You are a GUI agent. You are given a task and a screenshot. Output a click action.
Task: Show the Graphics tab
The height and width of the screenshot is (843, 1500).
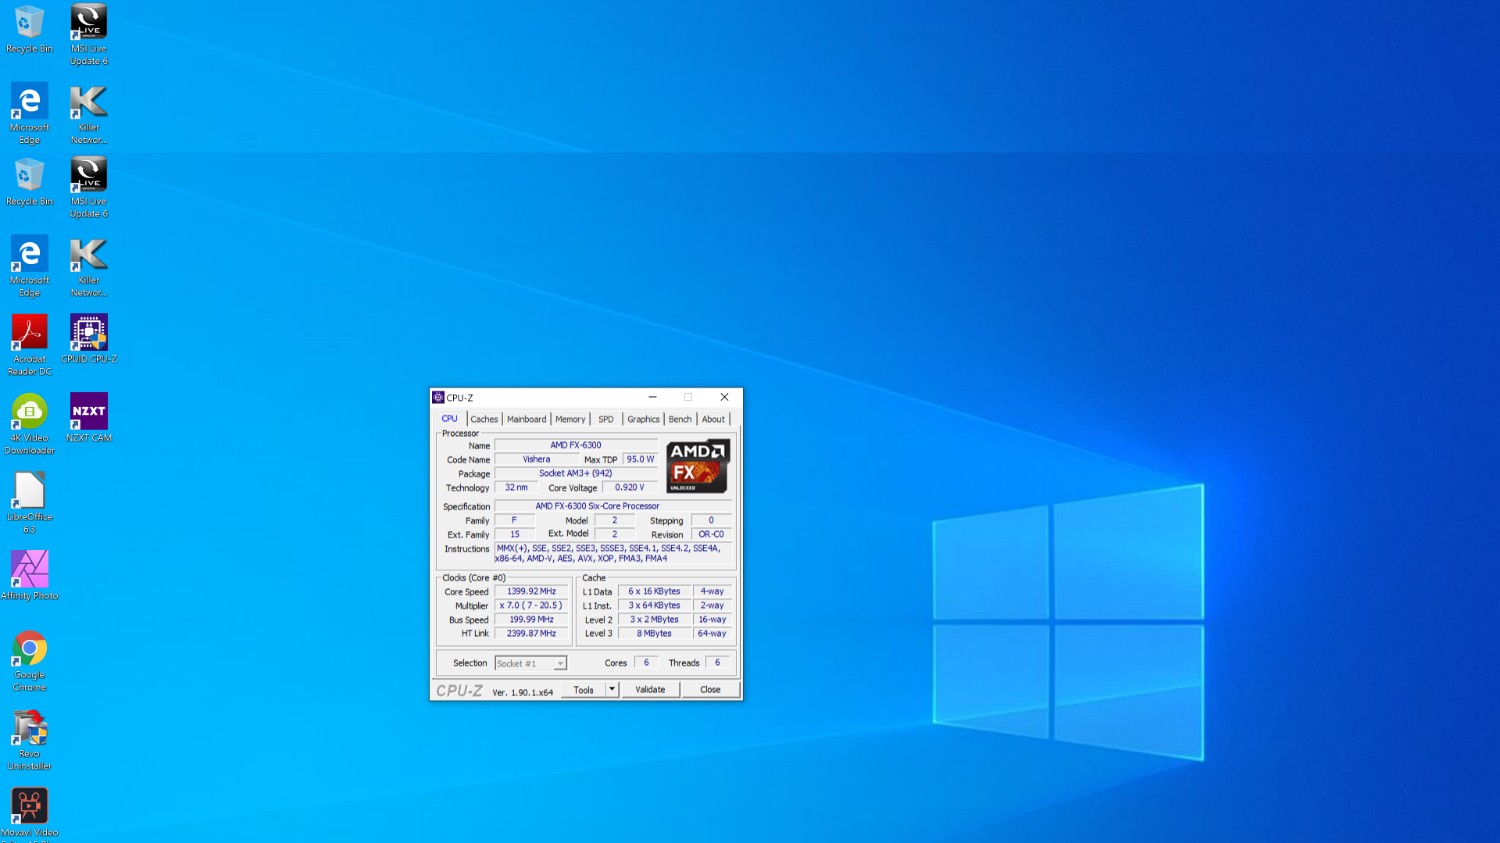click(643, 420)
